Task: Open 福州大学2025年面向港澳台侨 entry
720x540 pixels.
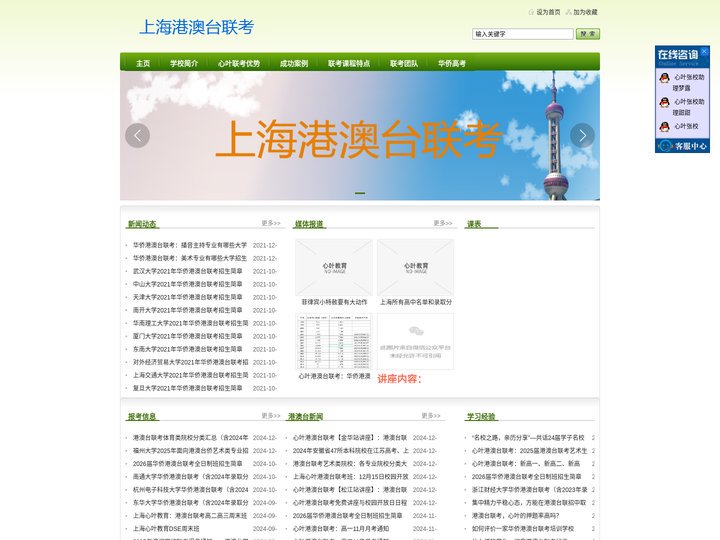Action: [191, 451]
